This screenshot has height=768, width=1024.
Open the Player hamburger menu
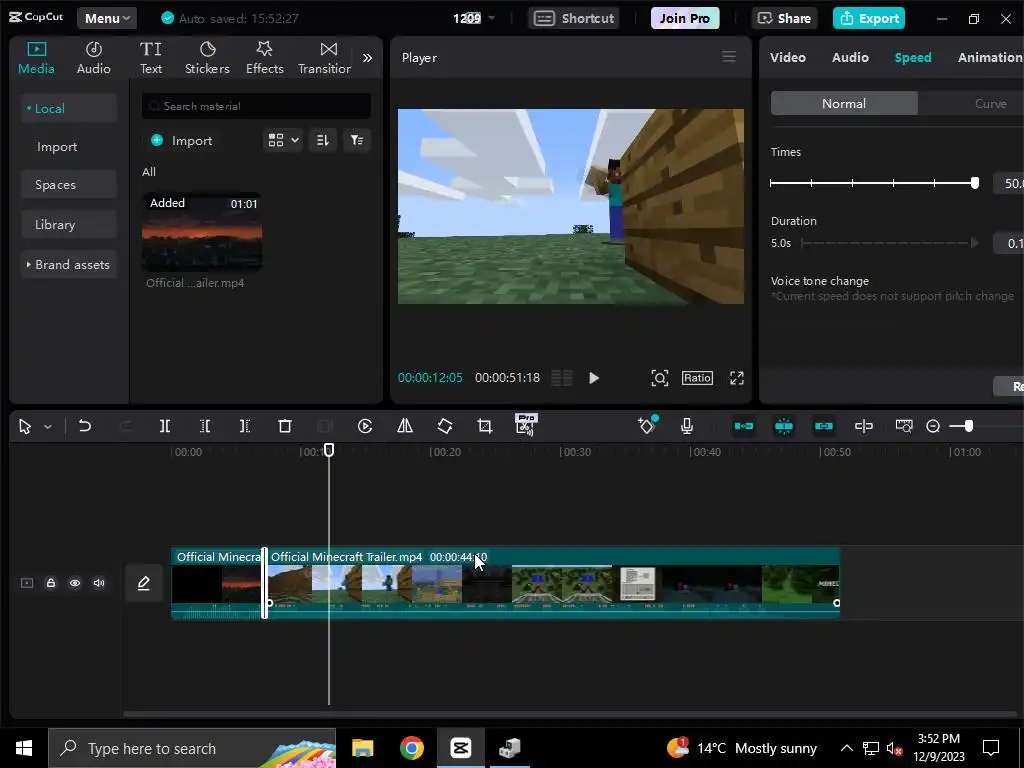[x=729, y=57]
